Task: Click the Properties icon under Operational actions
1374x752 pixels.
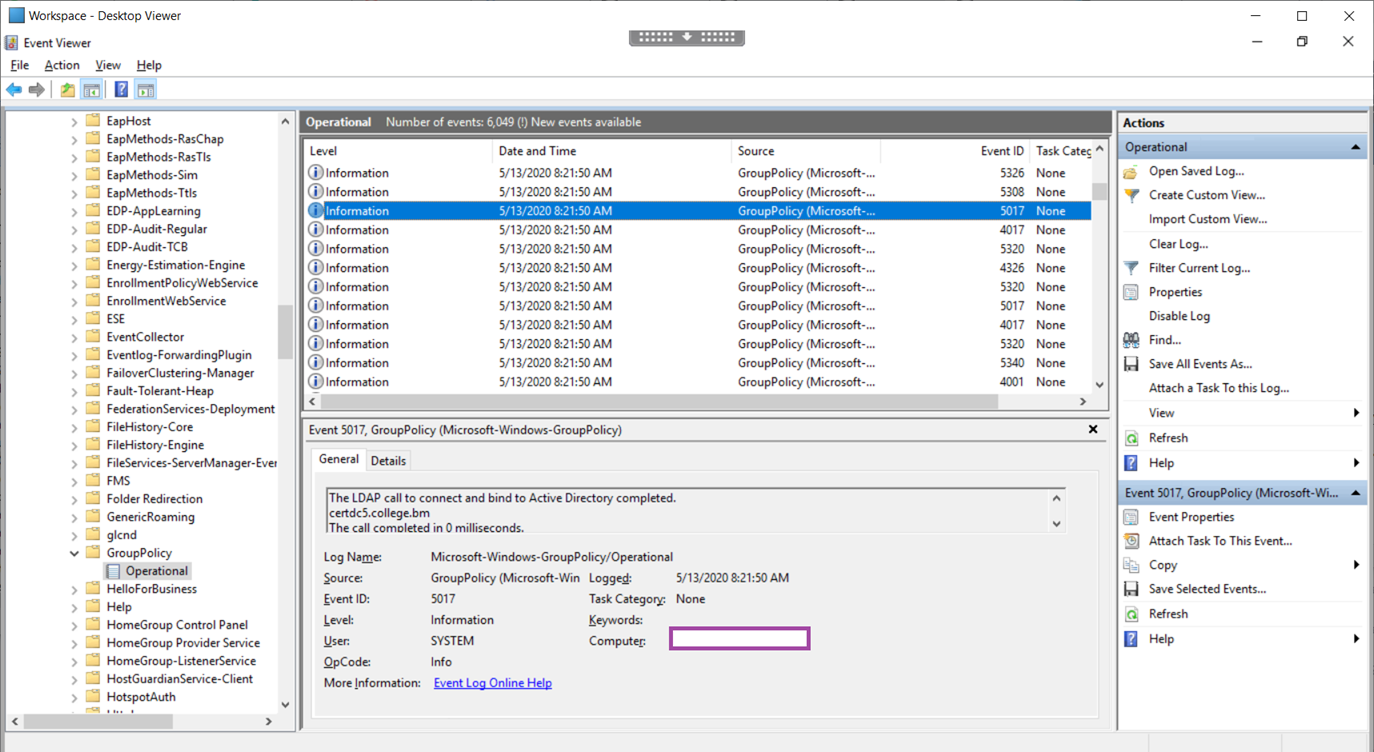Action: [x=1131, y=292]
